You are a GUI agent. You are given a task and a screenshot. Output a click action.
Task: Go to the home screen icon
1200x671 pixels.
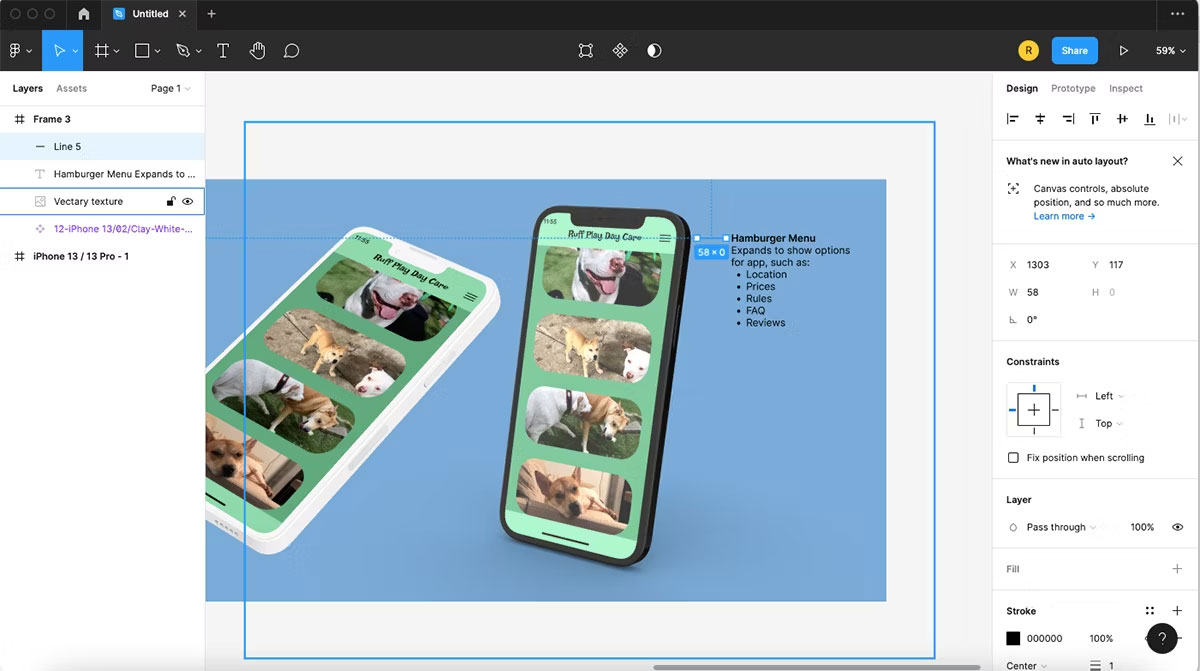83,14
